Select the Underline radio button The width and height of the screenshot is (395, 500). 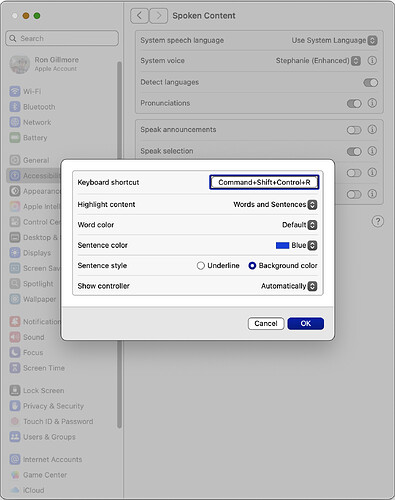(x=200, y=266)
